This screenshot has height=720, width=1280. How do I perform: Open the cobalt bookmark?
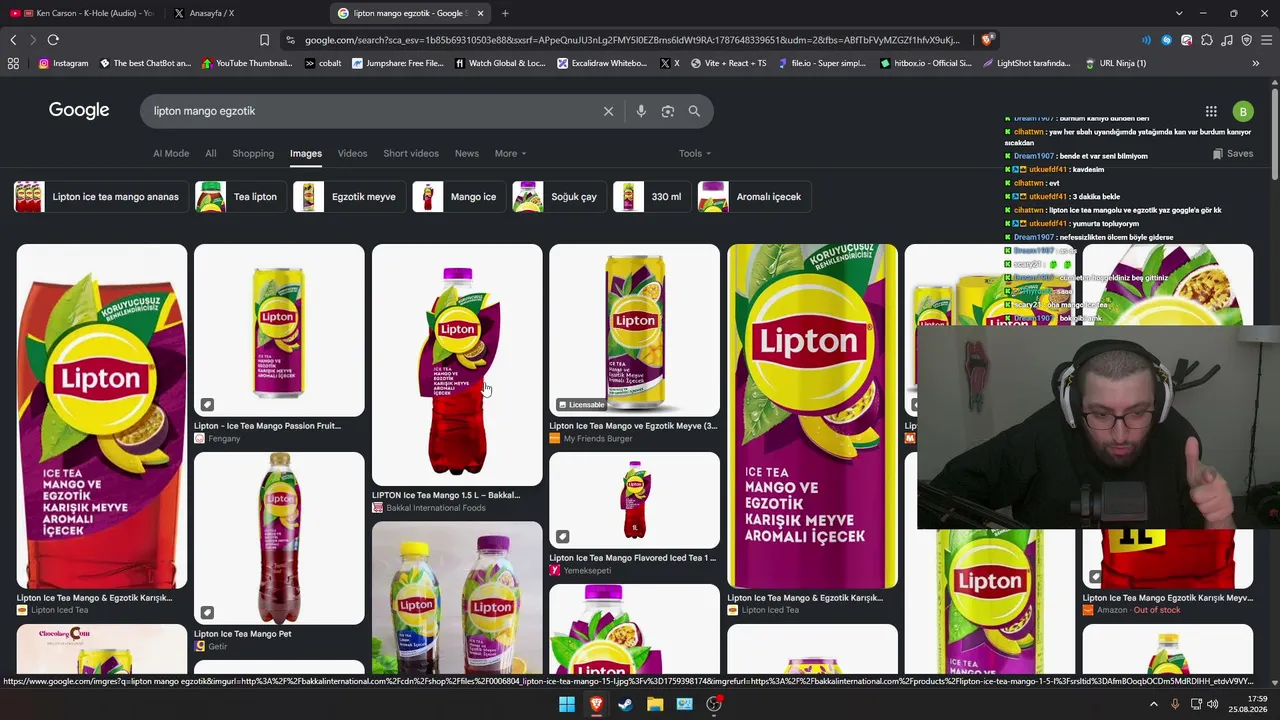tap(323, 63)
